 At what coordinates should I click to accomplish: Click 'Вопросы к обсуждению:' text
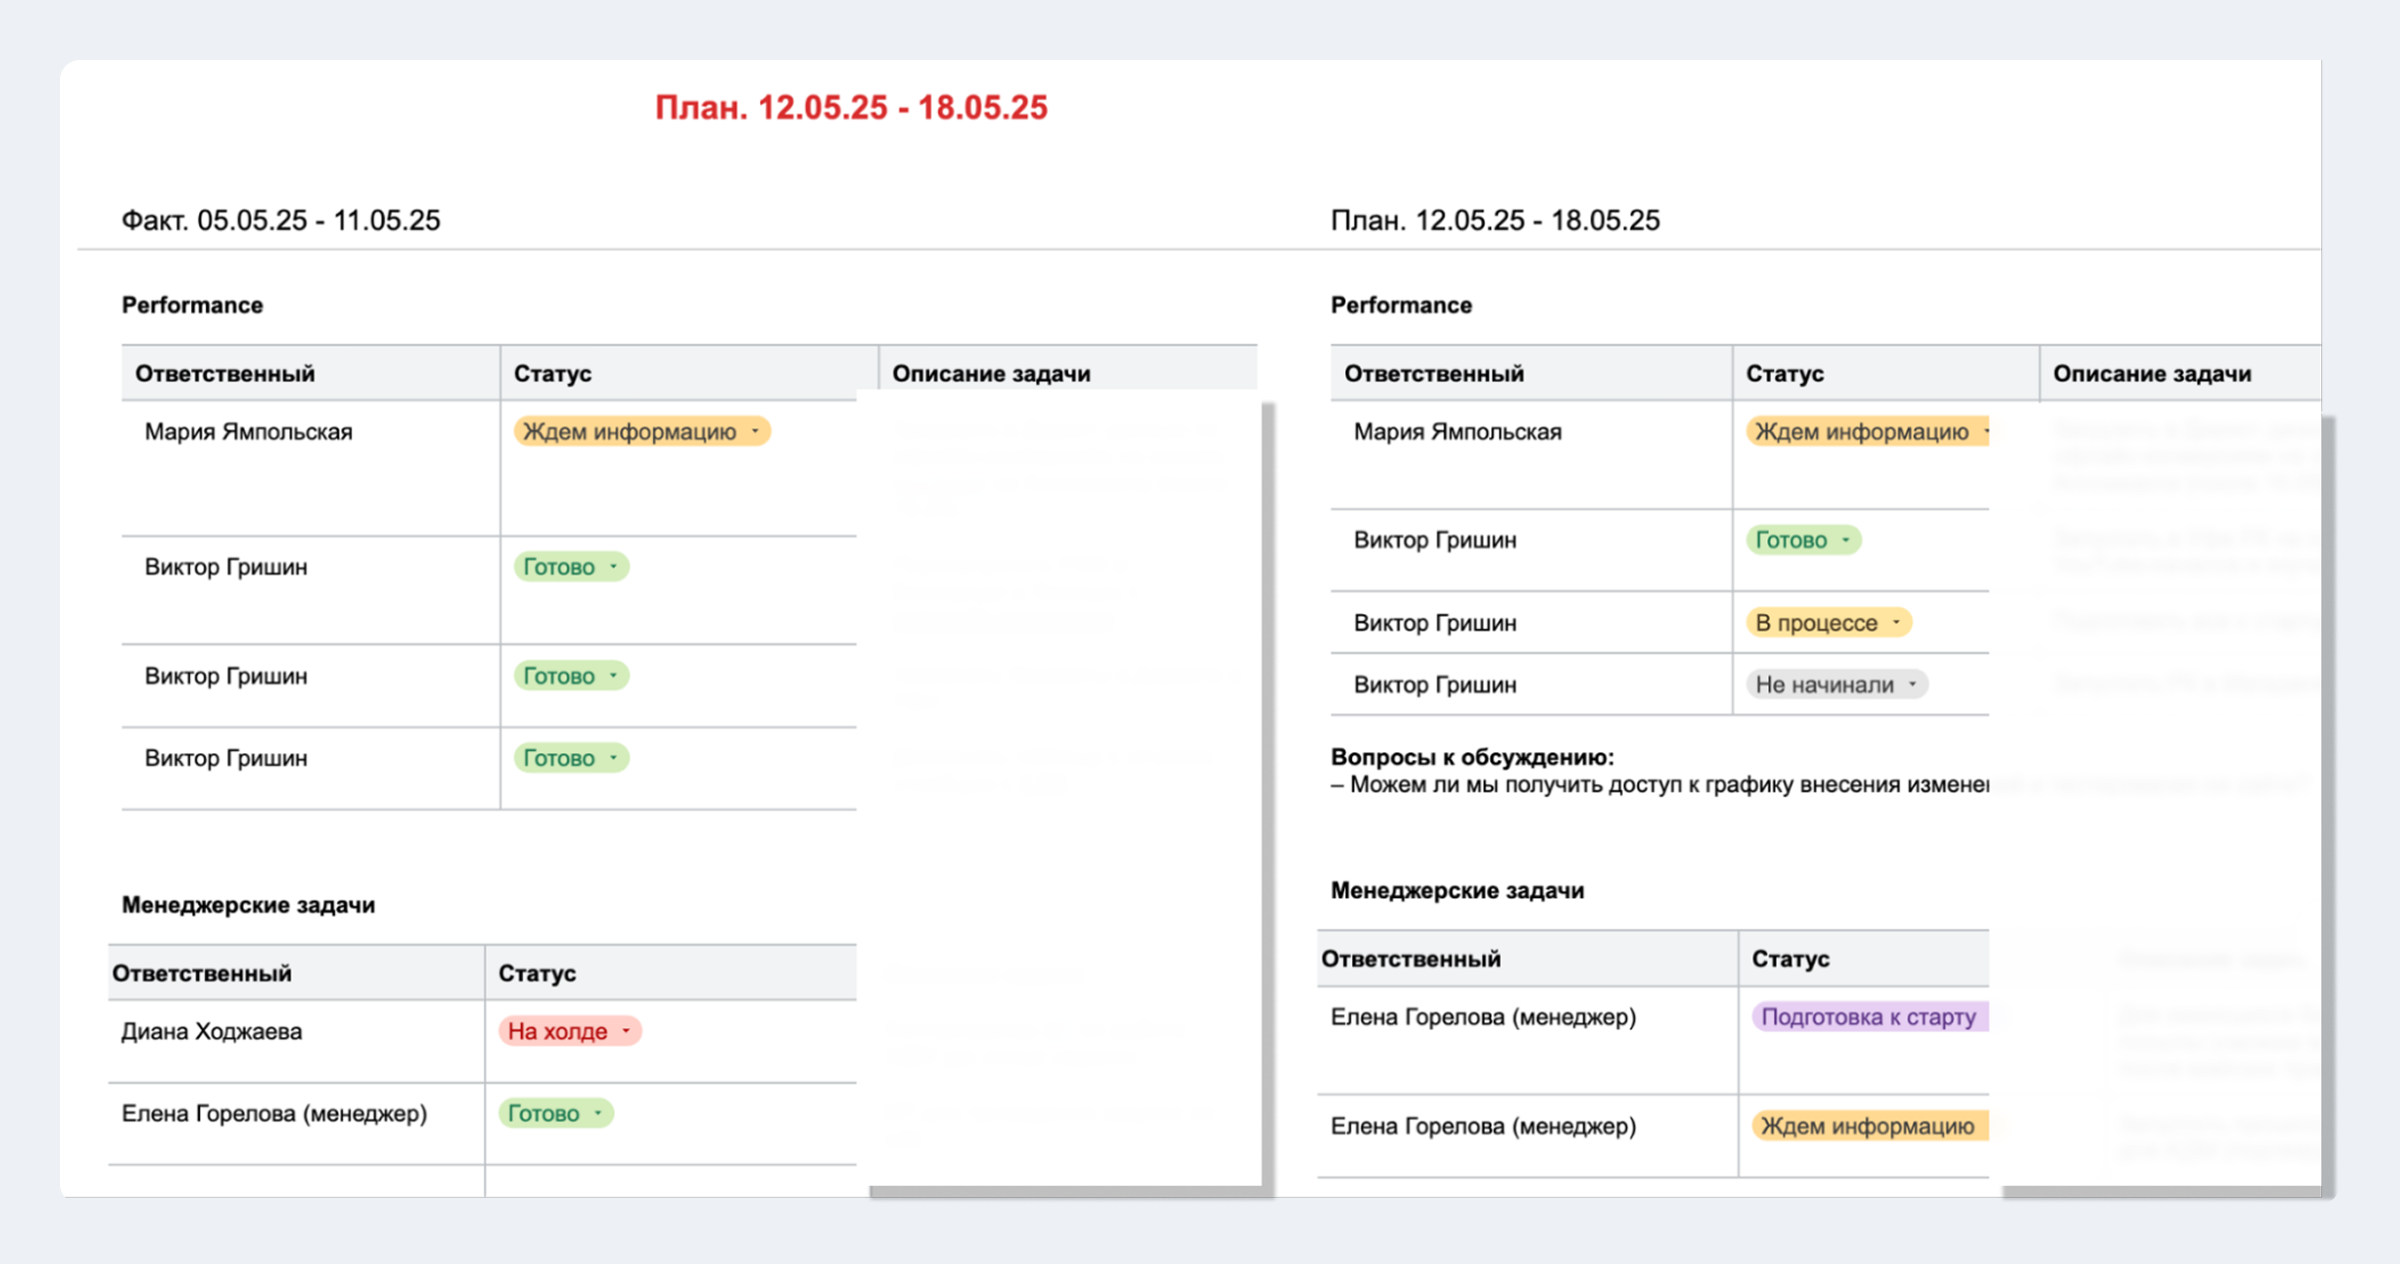1472,757
